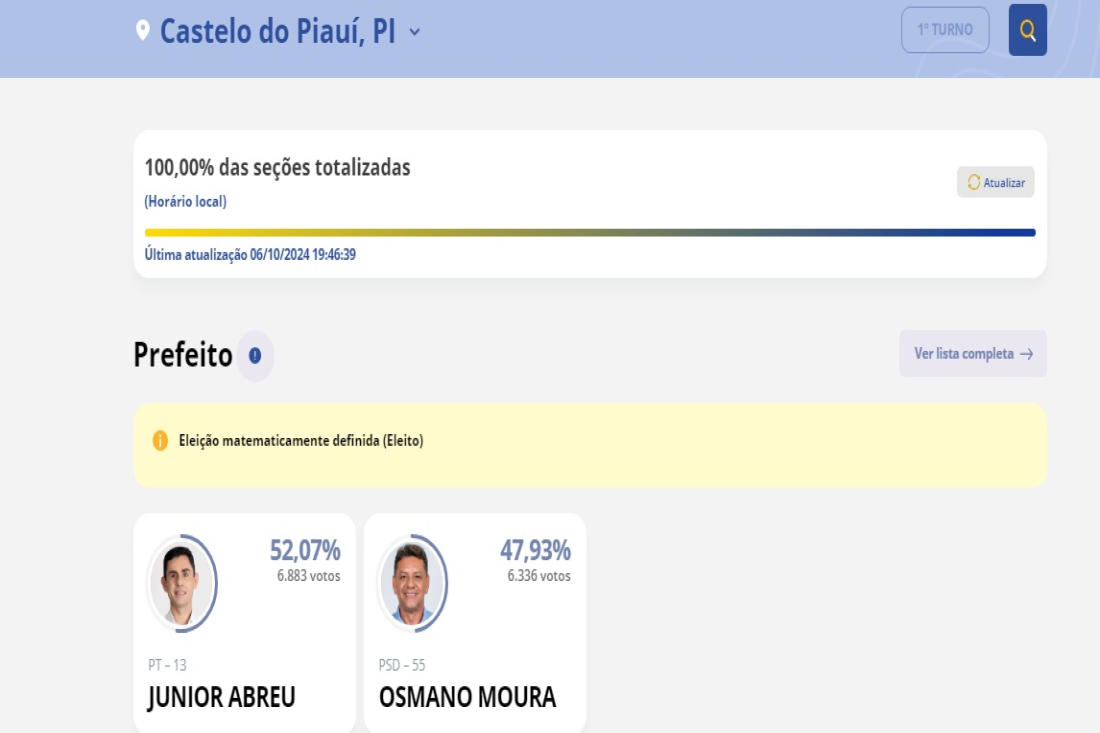The image size is (1100, 733).
Task: Click the 52,07% vote percentage
Action: [x=305, y=550]
